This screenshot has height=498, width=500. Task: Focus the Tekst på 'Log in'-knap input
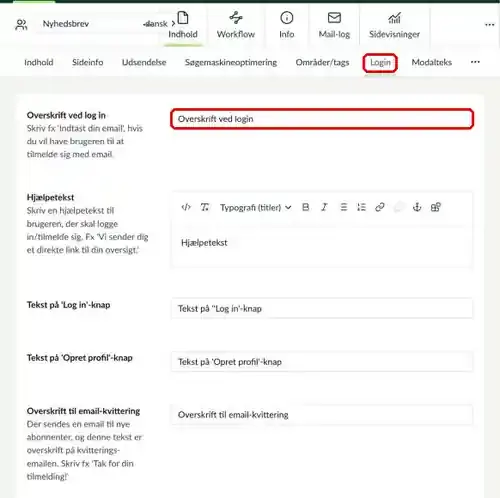pyautogui.click(x=322, y=308)
